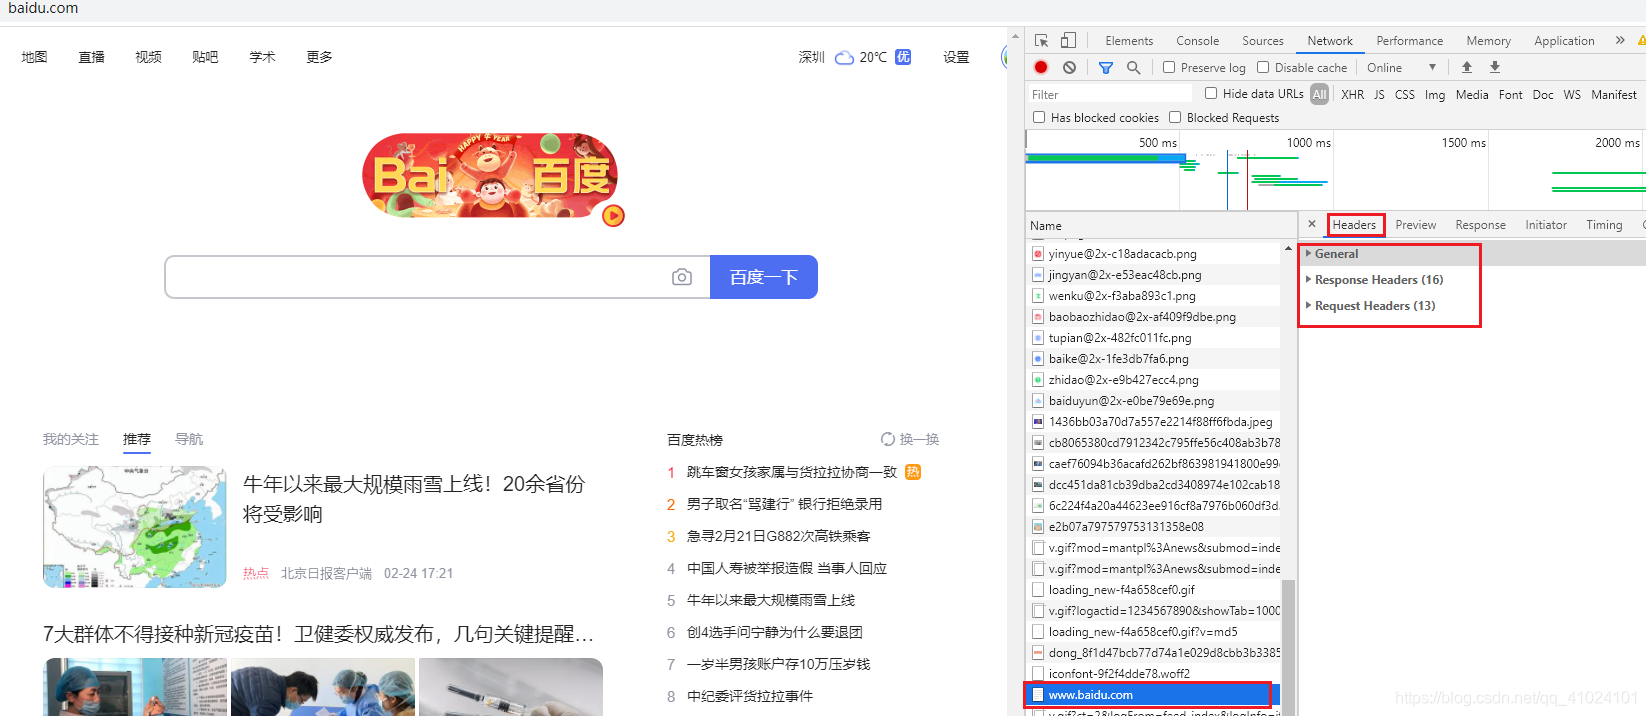Show more DevTools tabs chevron
Screen dimensions: 1646x716
[1619, 41]
